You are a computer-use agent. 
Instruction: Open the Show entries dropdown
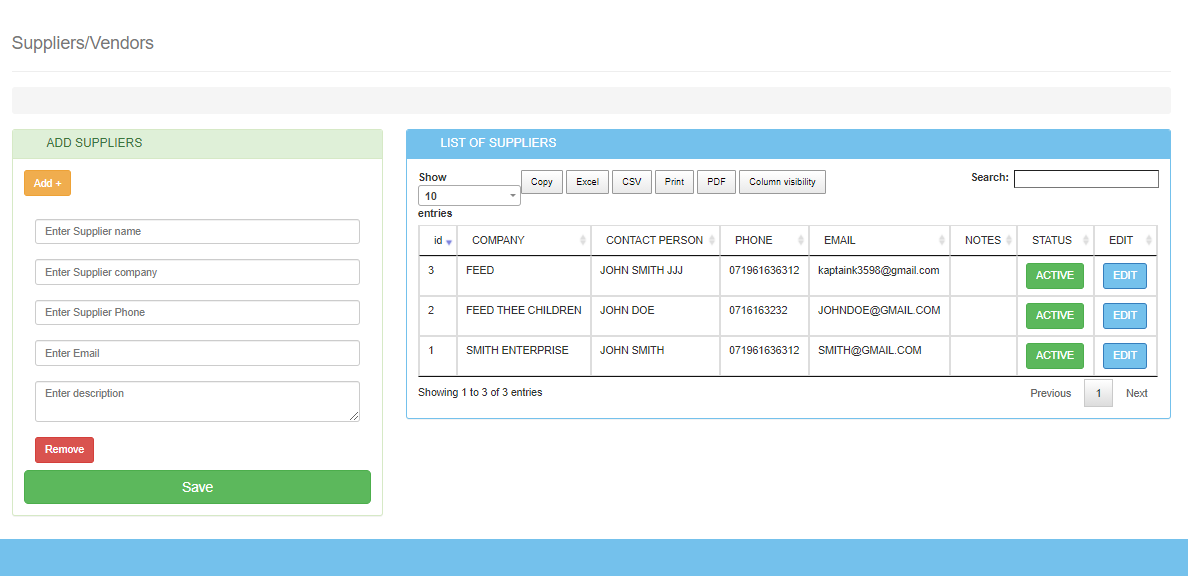coord(469,196)
